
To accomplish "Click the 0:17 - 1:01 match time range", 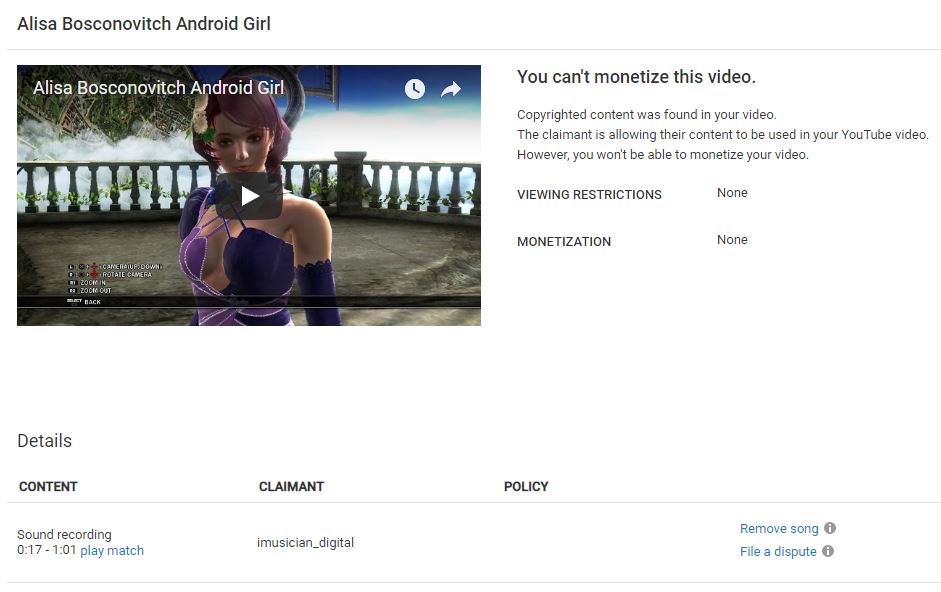I will coord(47,550).
